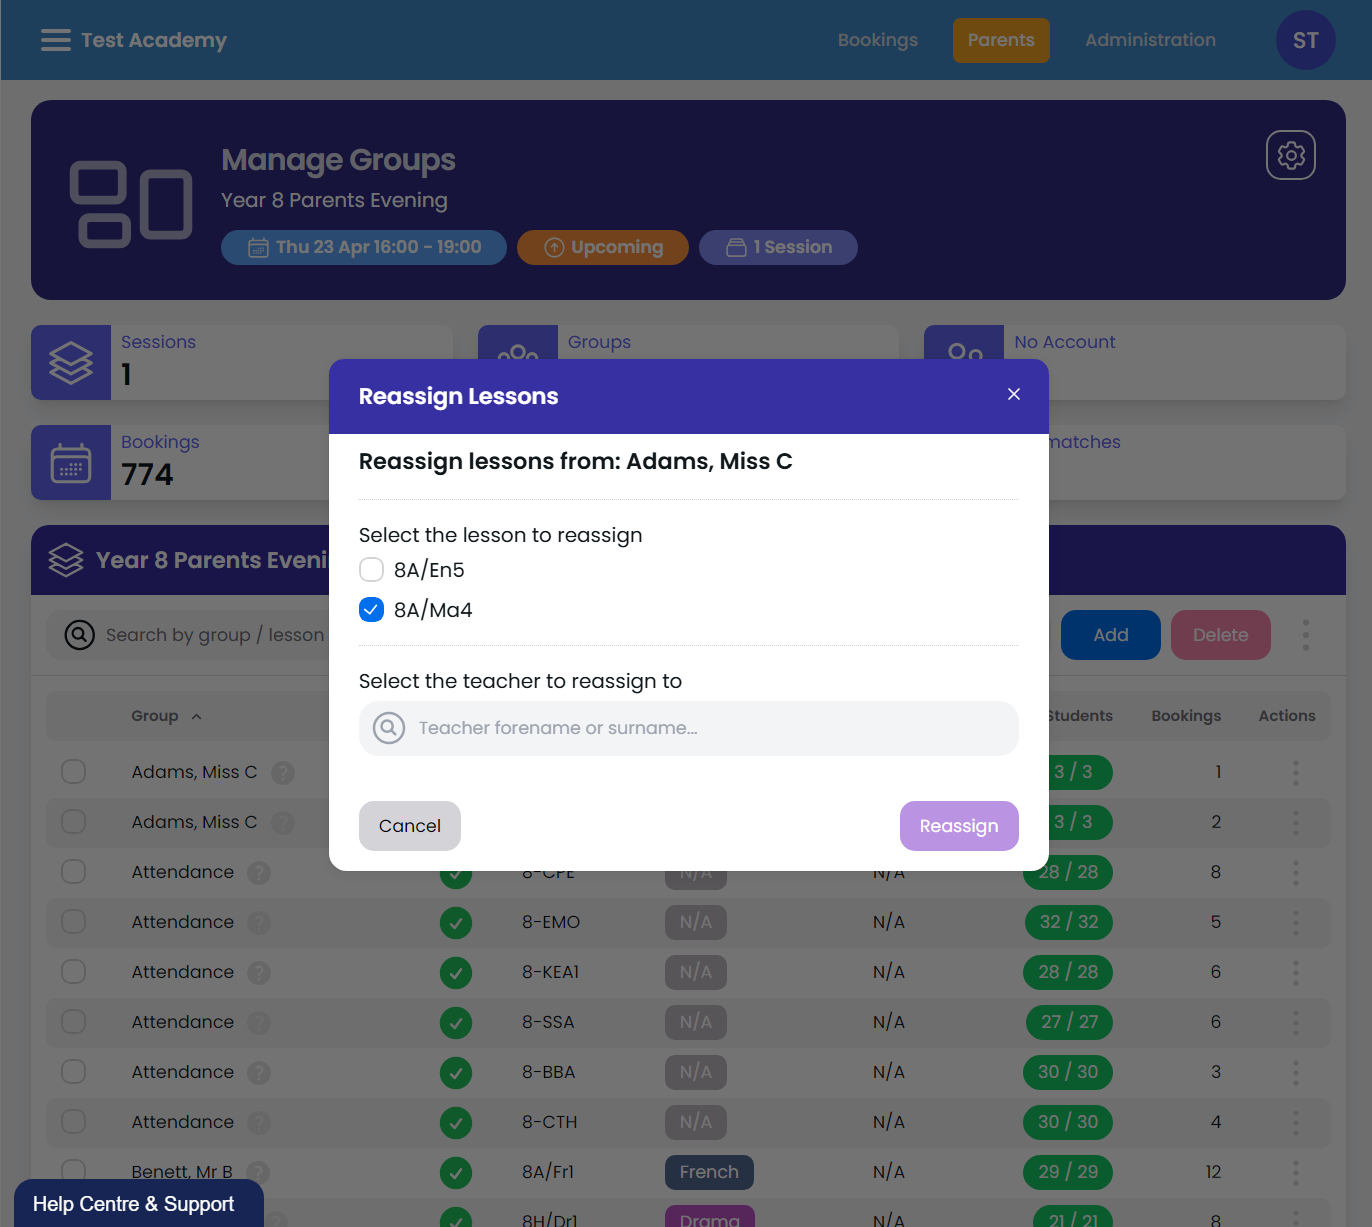
Task: Click the green checkmark on the 8-KEA1 row
Action: point(456,972)
